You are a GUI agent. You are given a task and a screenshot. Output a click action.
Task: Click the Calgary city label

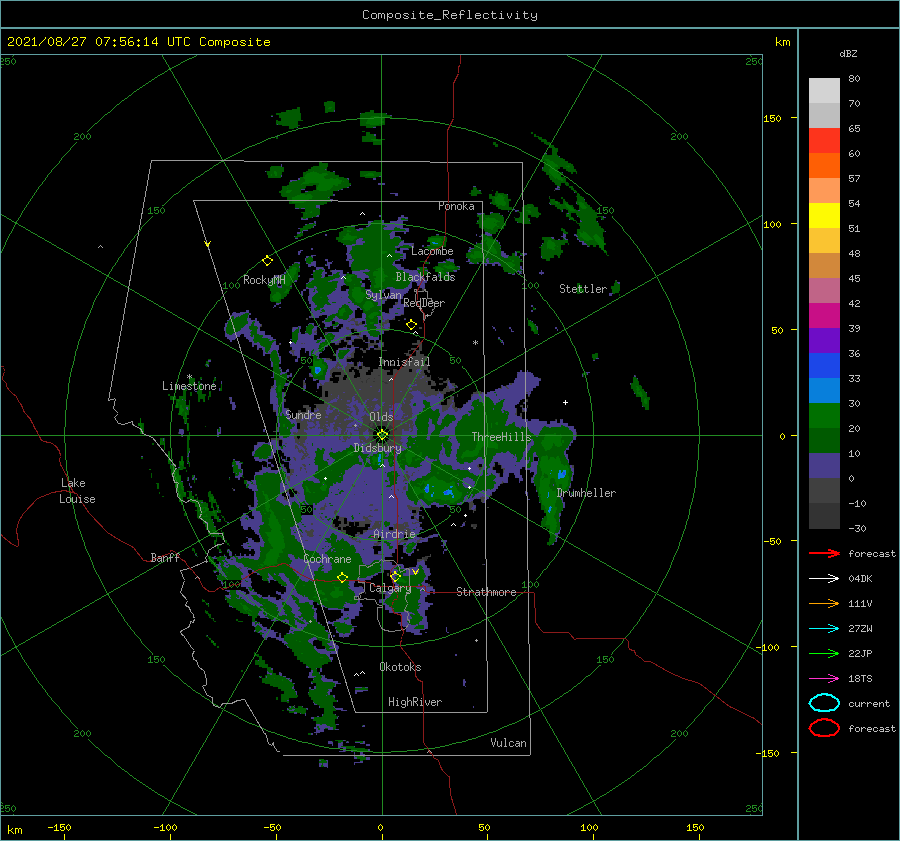coord(390,588)
